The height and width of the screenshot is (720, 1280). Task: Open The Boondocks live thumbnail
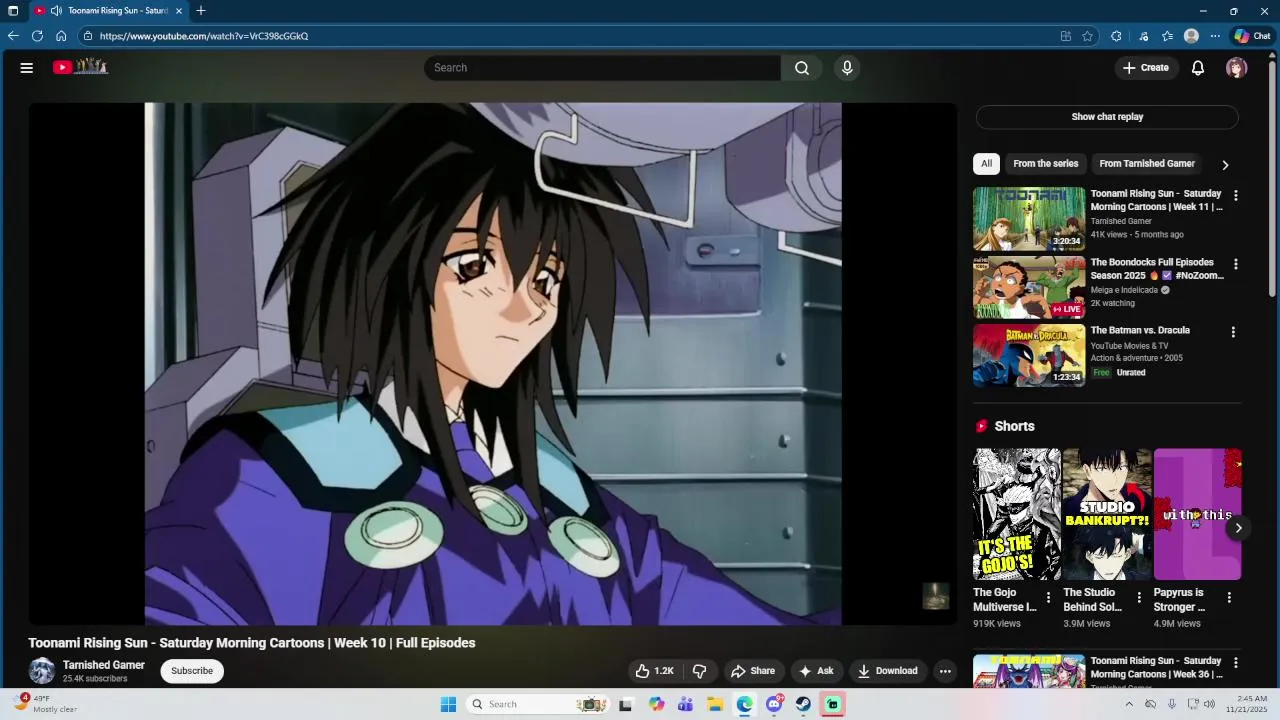point(1029,287)
